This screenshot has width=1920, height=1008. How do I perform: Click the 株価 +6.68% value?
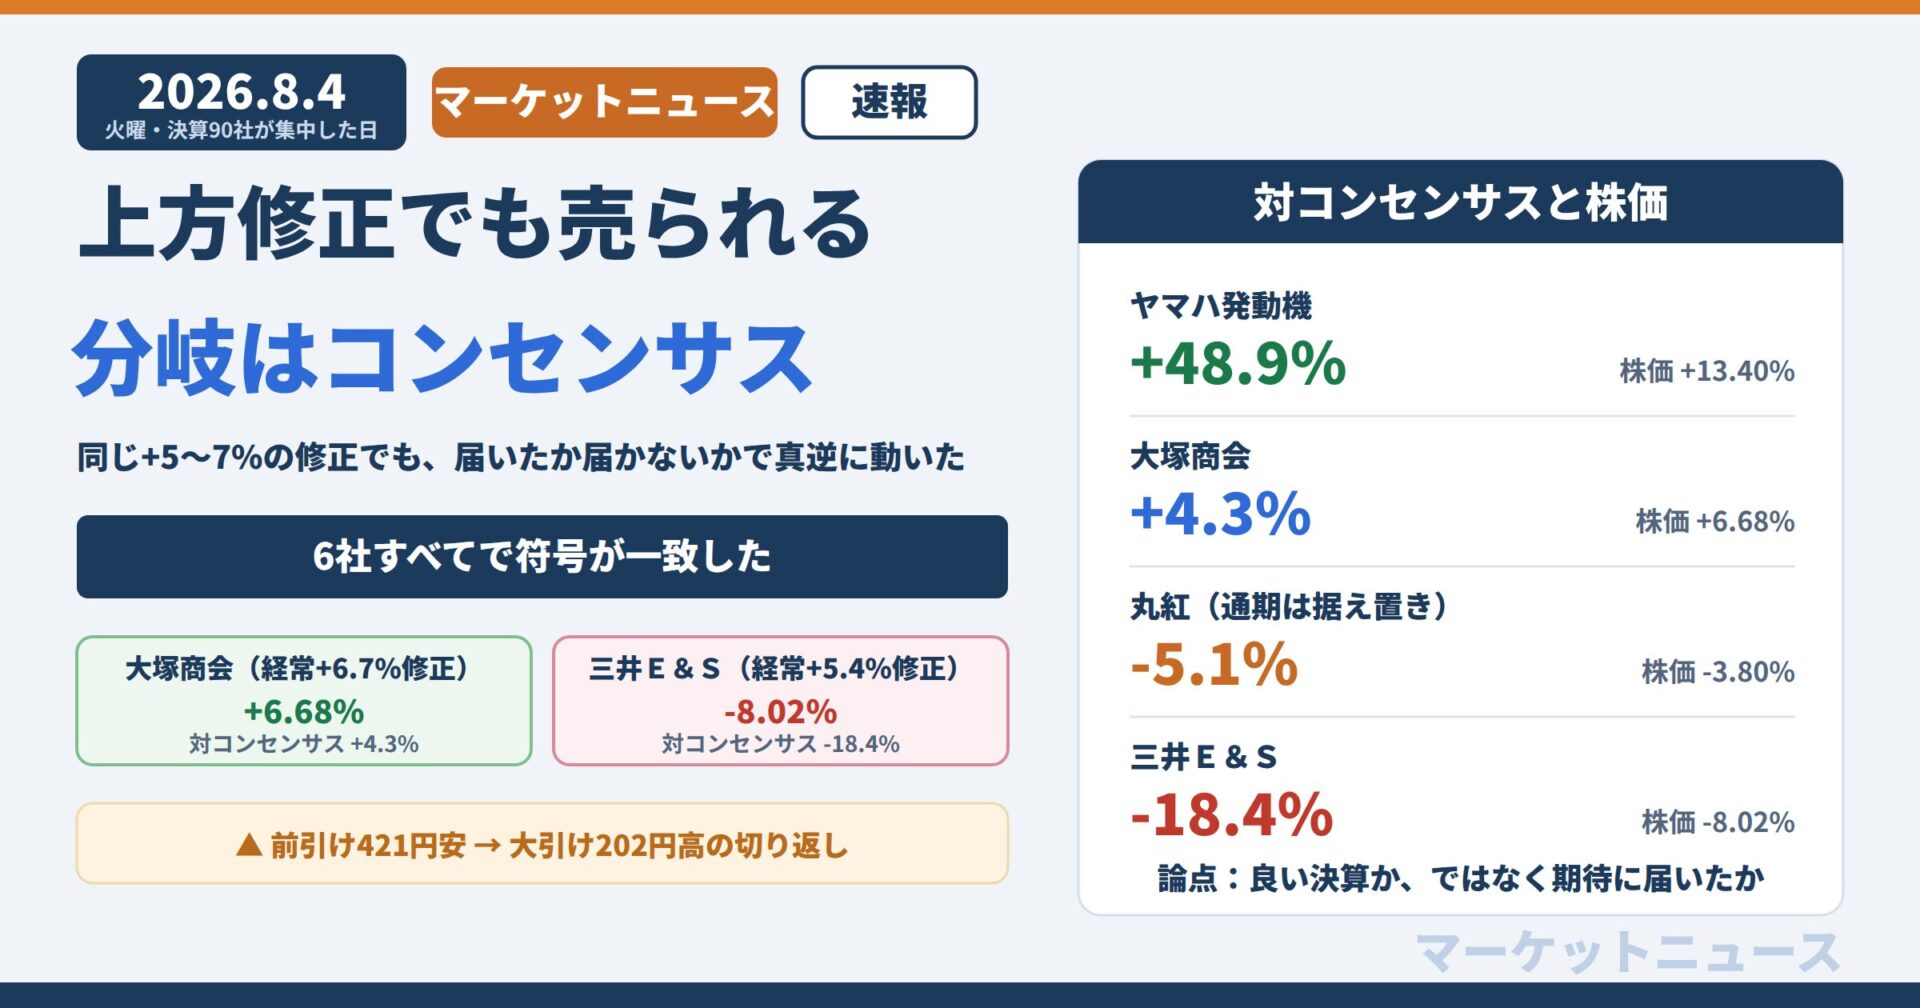(1715, 521)
